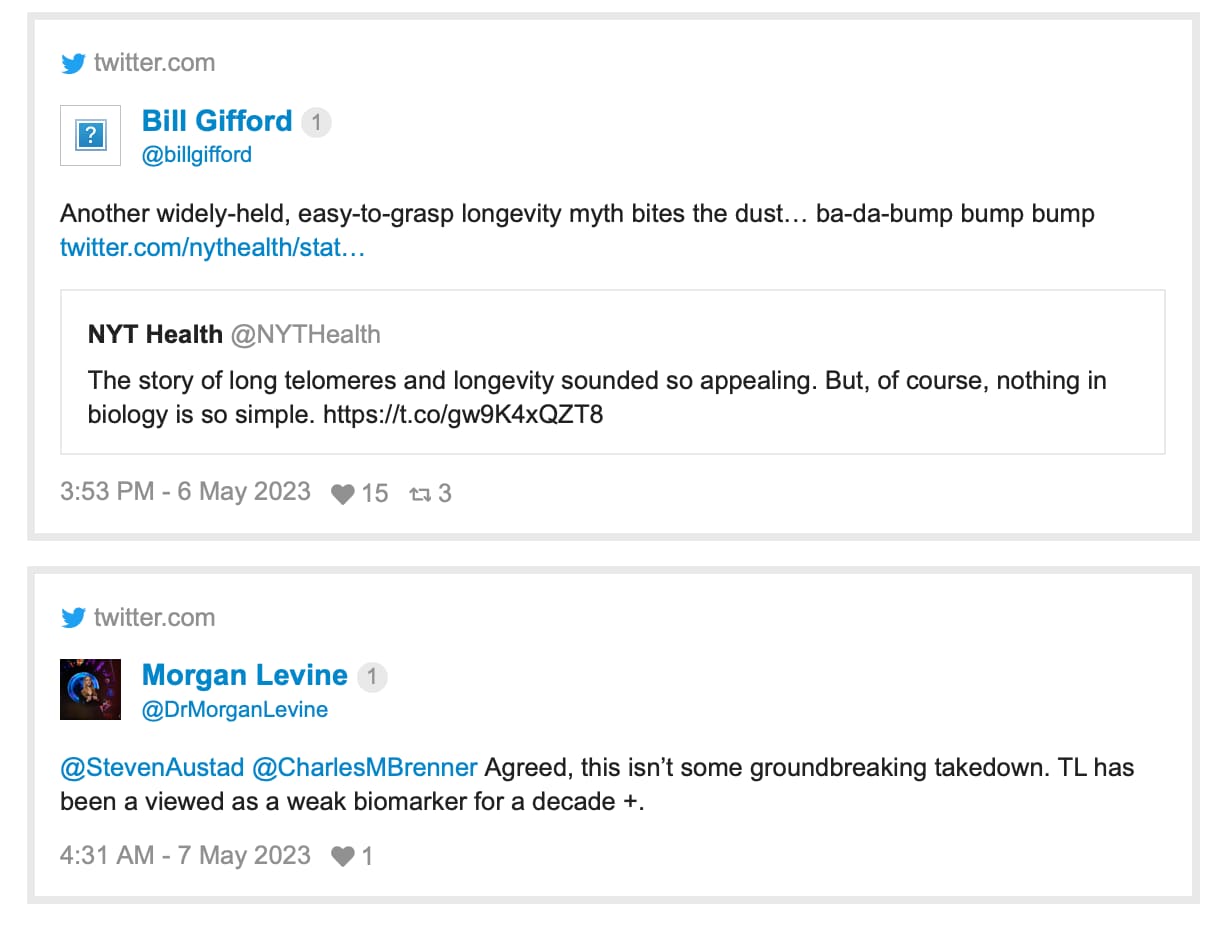Click the Twitter bird icon above Bill Gifford
This screenshot has width=1224, height=944.
pyautogui.click(x=73, y=63)
